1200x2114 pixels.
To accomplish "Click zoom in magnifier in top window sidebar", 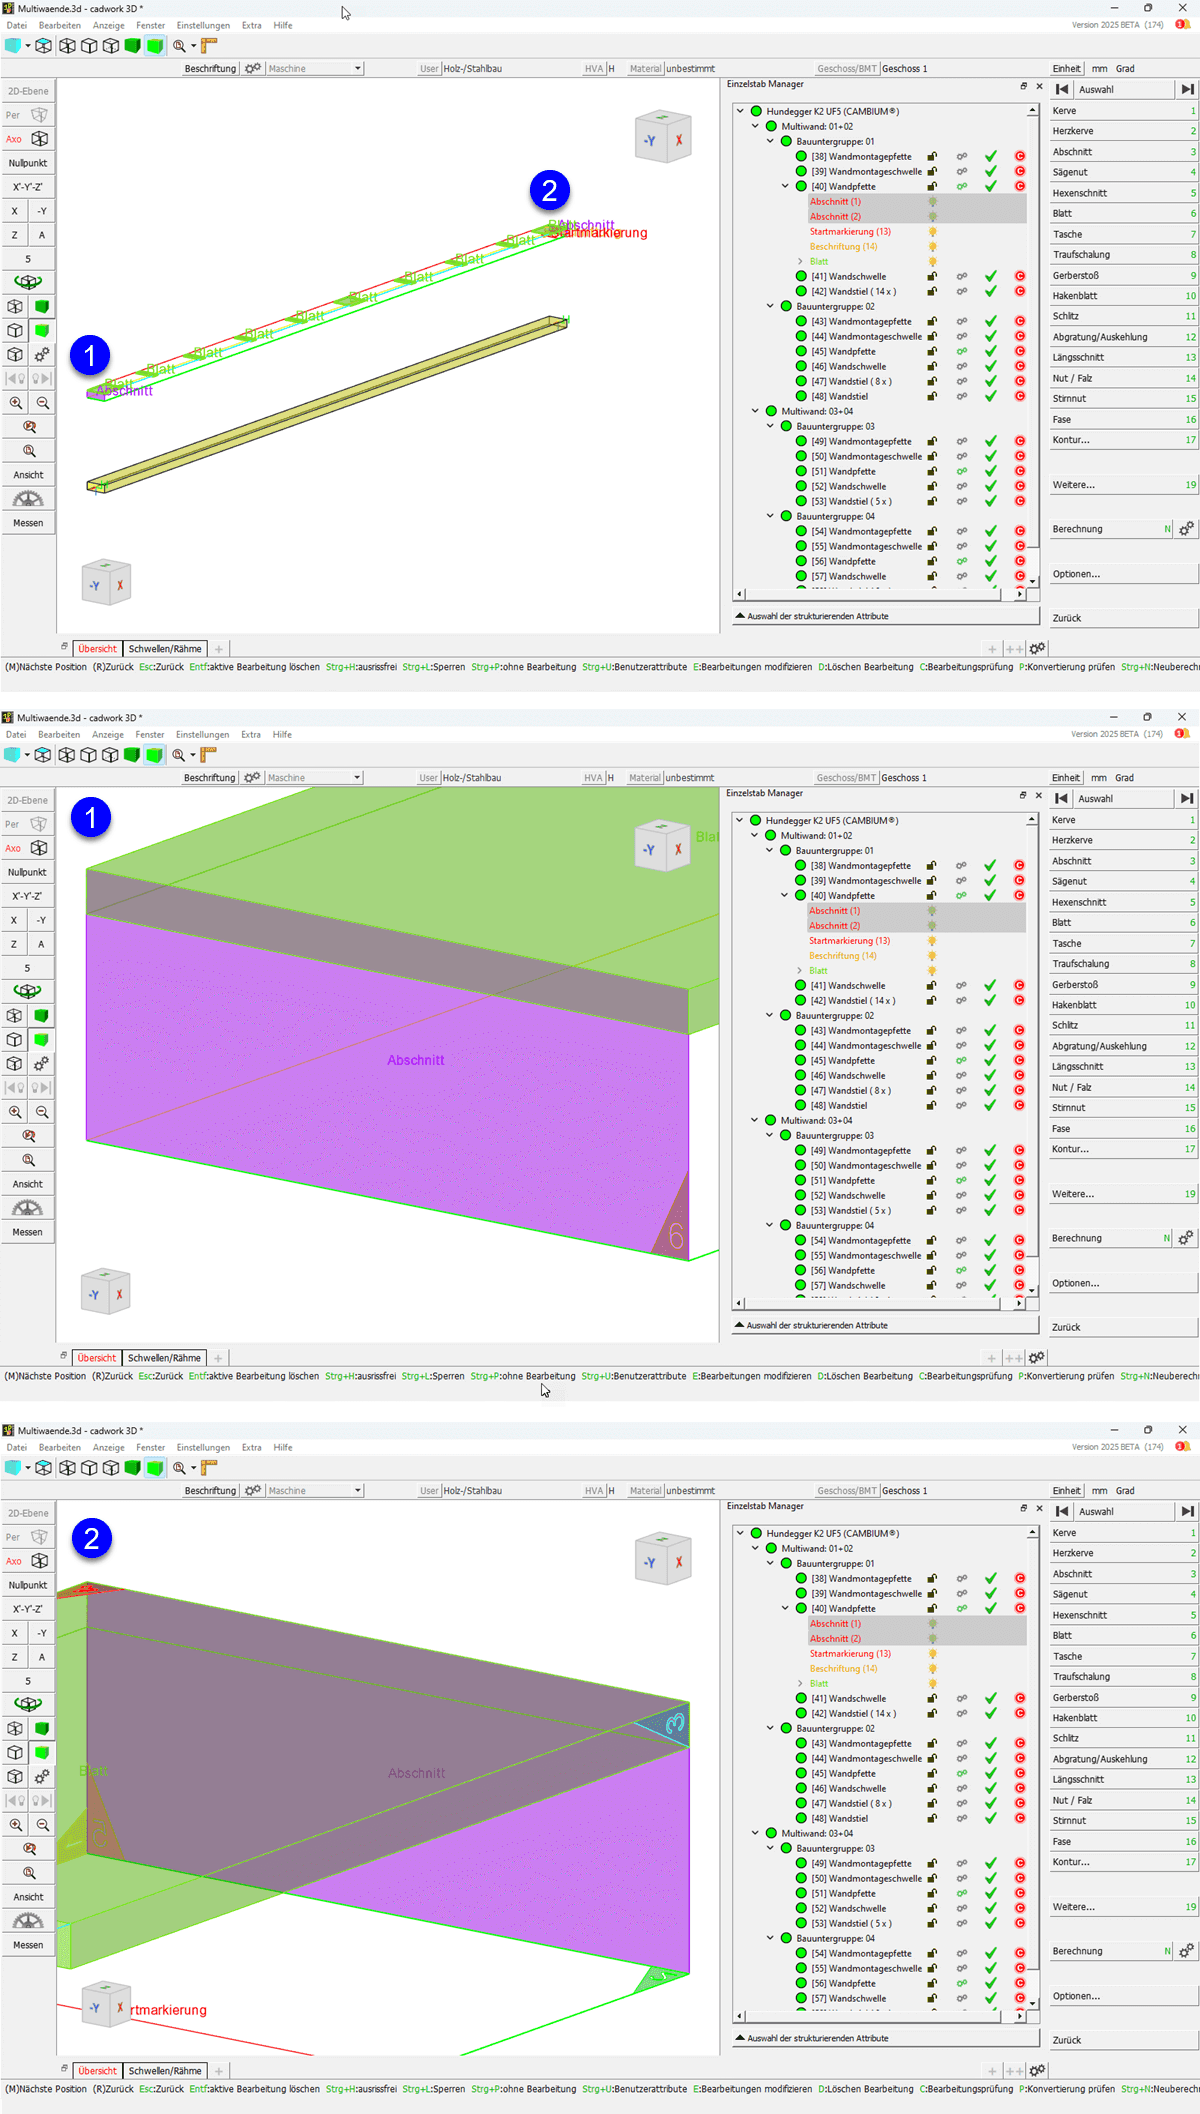I will [x=16, y=403].
